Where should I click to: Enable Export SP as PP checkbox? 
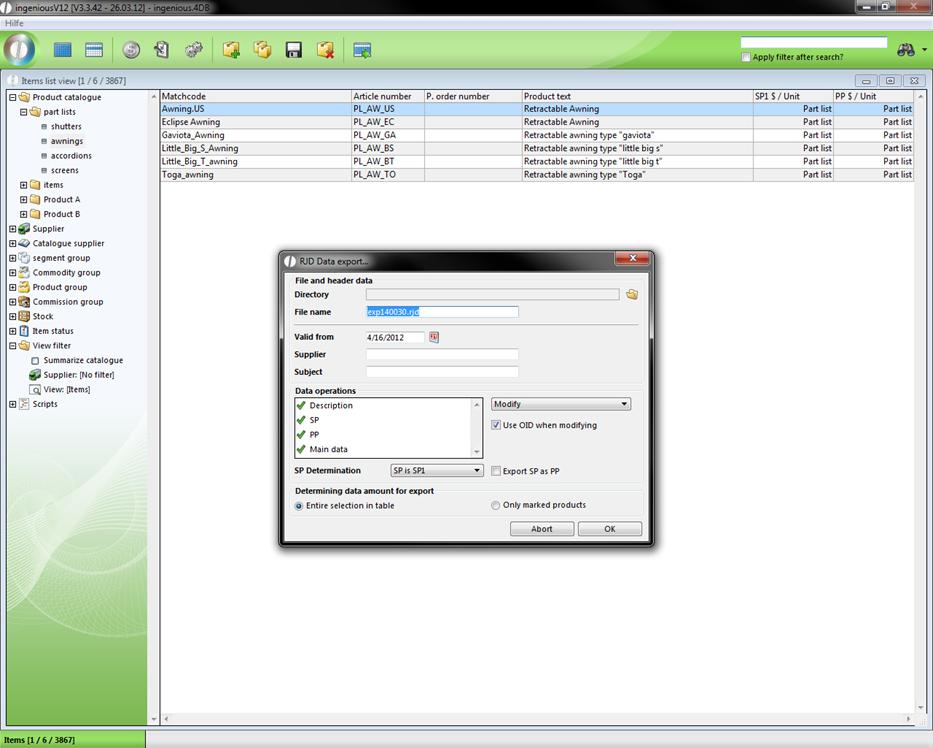[496, 471]
